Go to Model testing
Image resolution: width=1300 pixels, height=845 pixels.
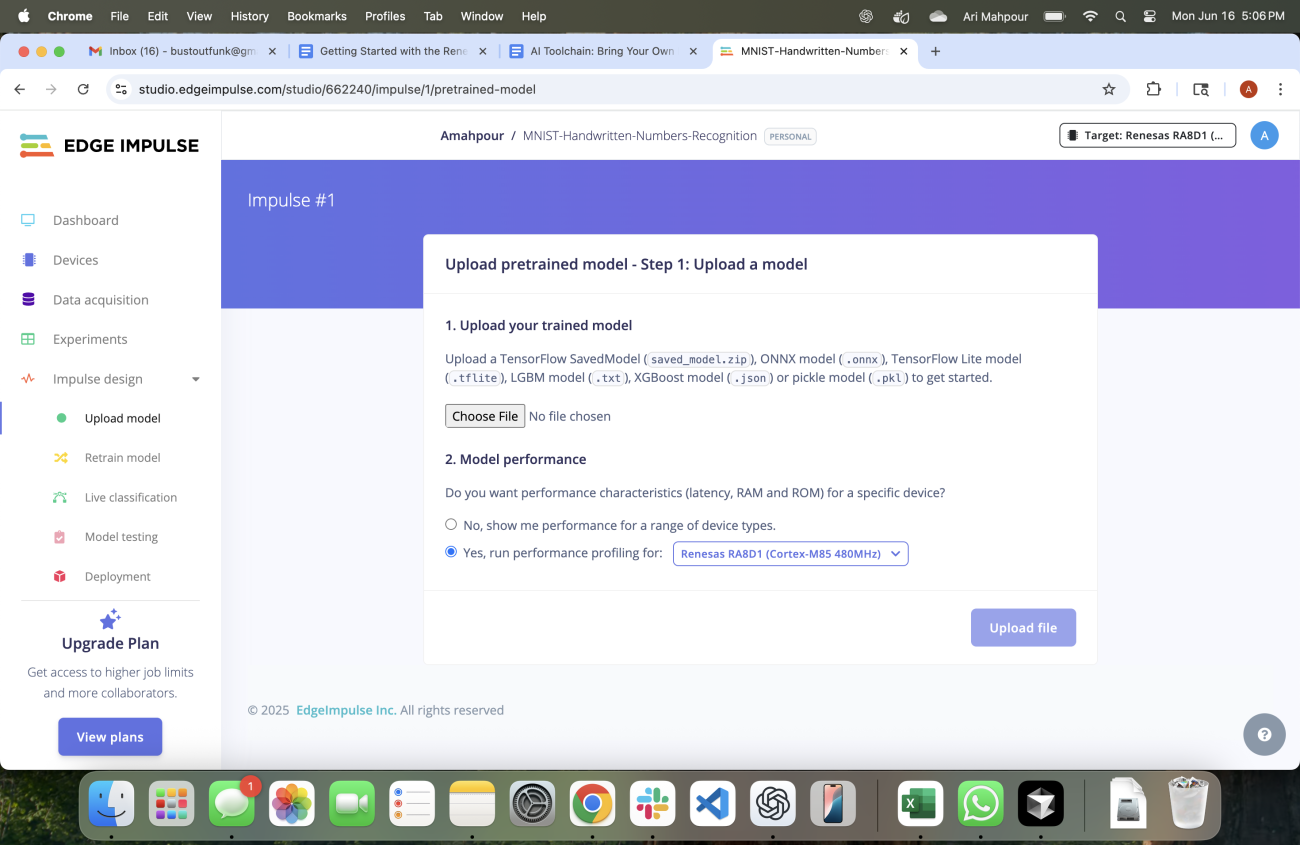tap(121, 536)
